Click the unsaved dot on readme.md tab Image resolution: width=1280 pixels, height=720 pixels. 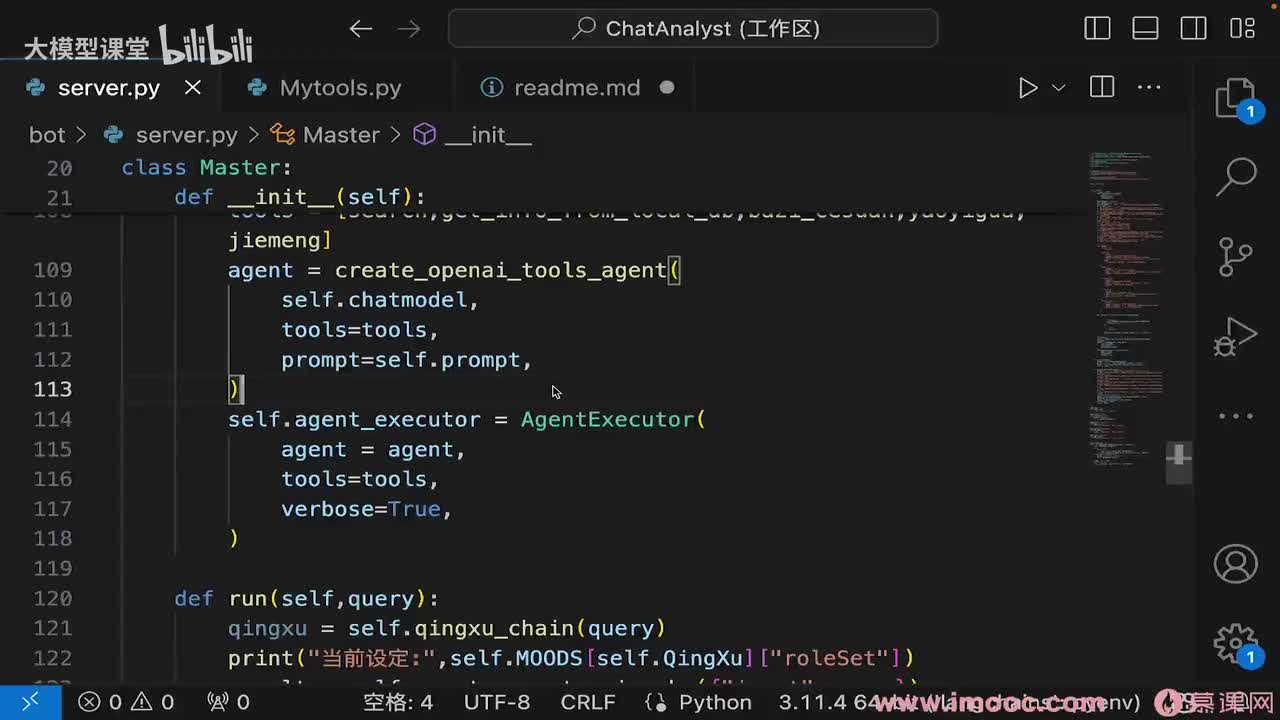(667, 87)
